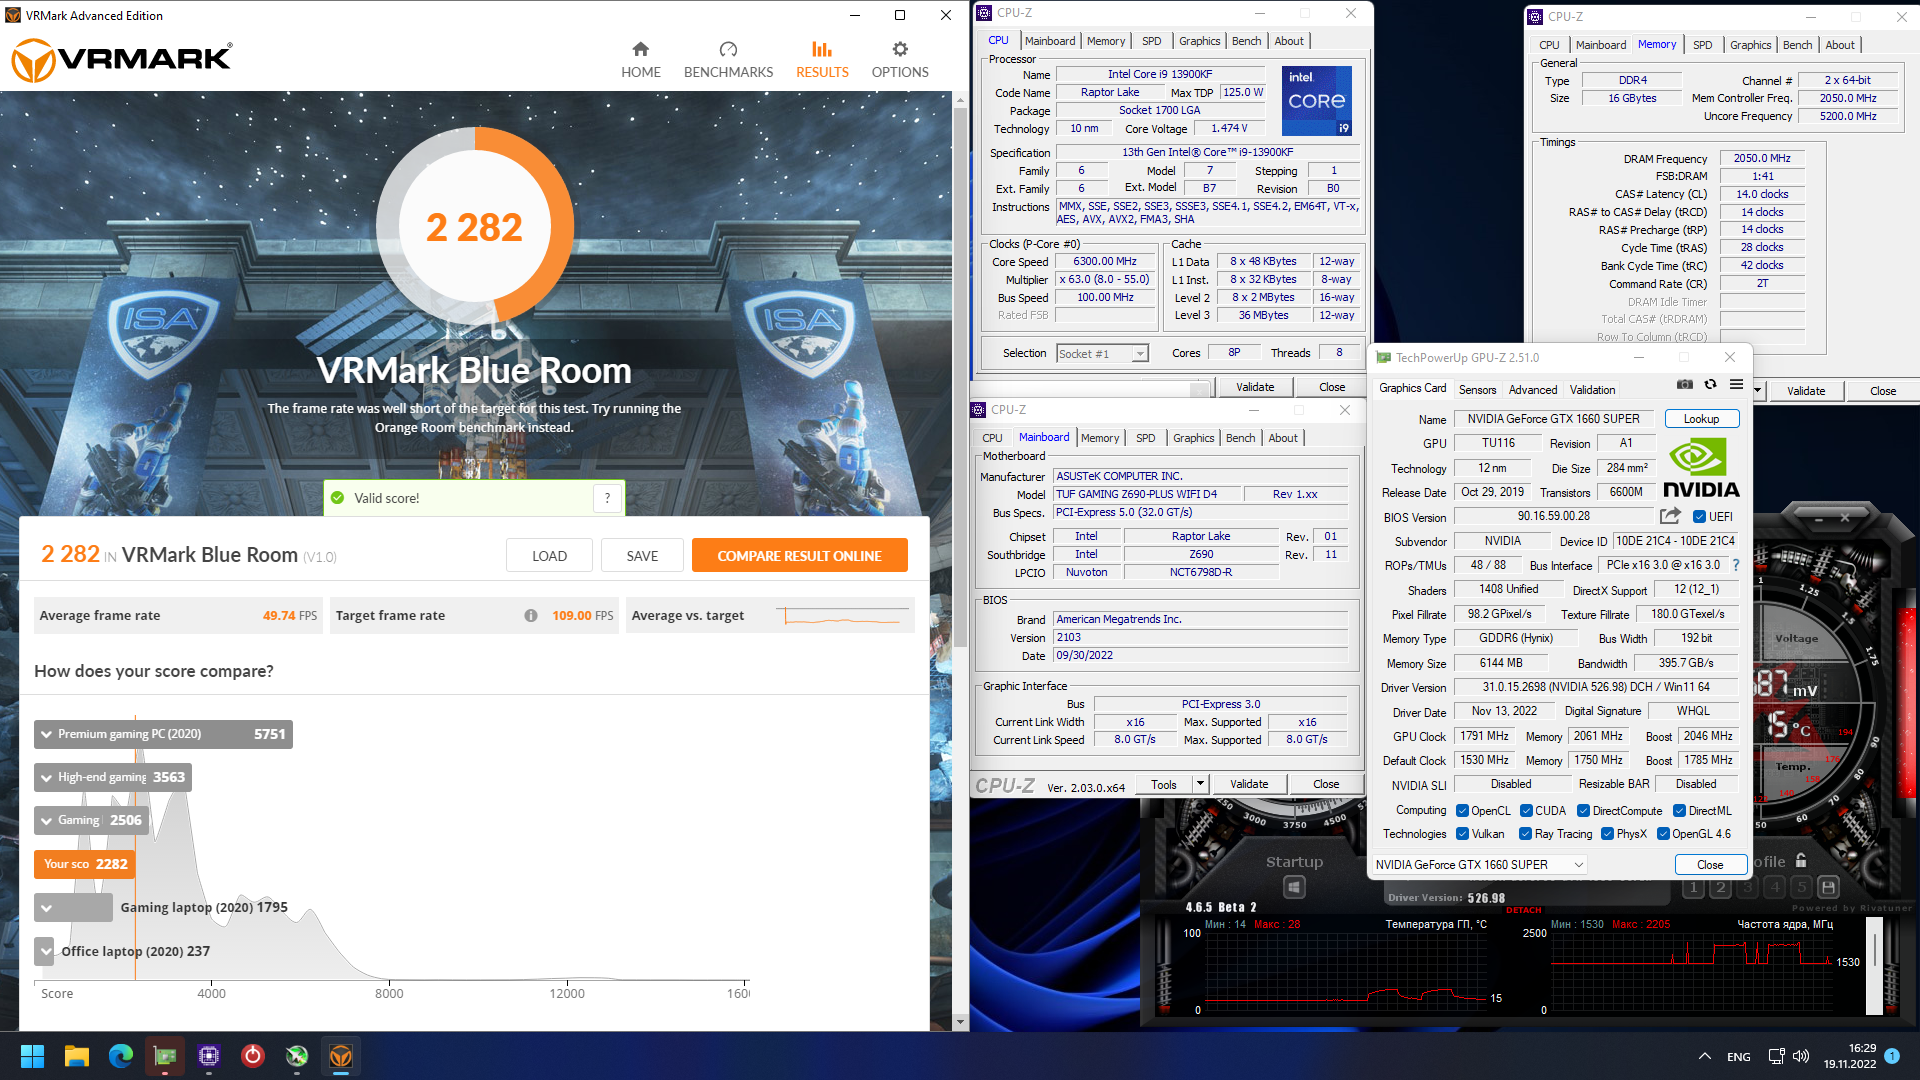The image size is (1920, 1080).
Task: Open Sensors tab in GPU-Z
Action: coord(1477,390)
